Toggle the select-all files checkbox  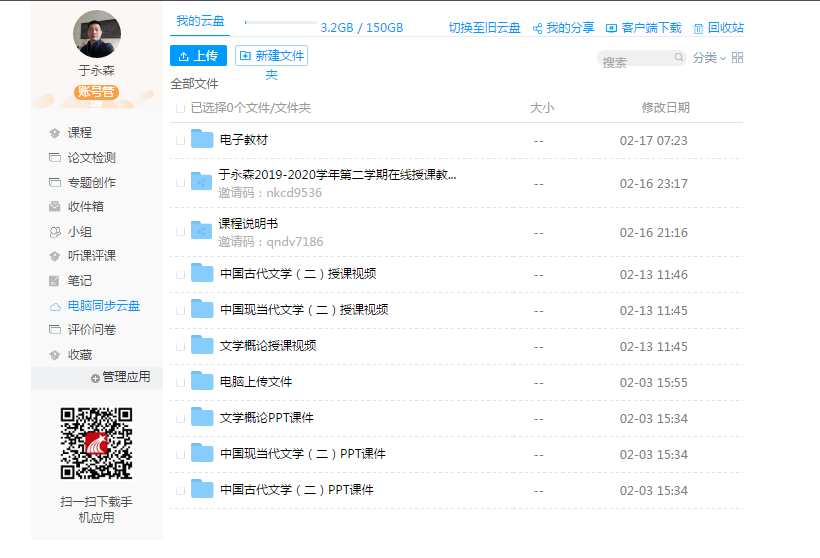pos(181,108)
